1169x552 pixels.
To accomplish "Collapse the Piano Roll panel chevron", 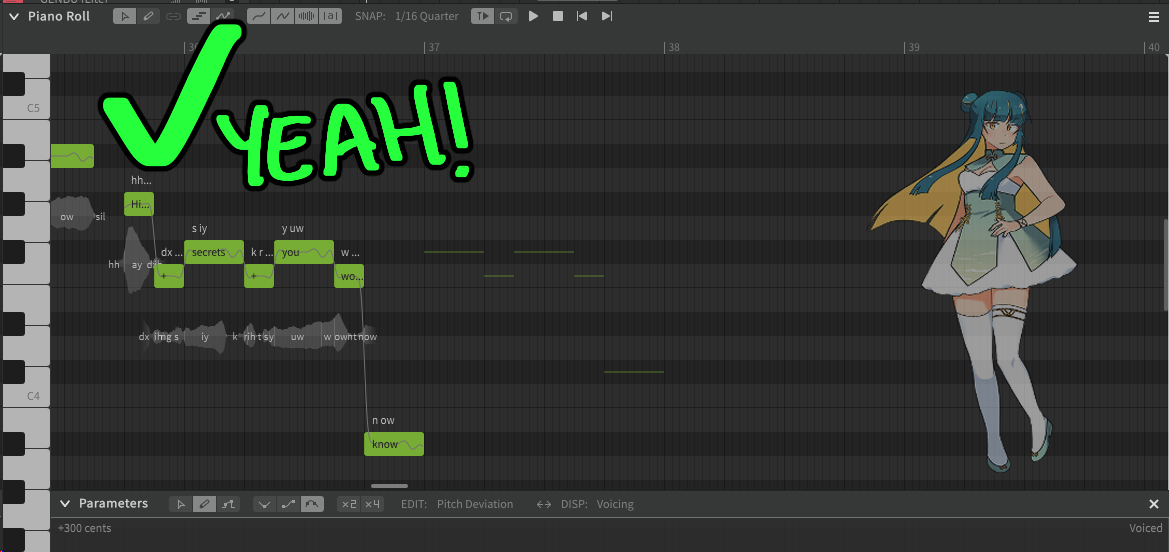I will click(x=14, y=16).
